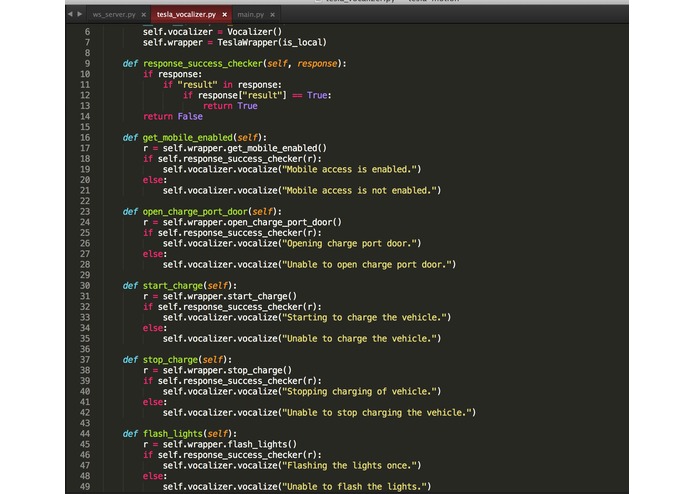Screen dimensions: 695x494
Task: Click self.wrapper.open_charge_port_door() on line 24
Action: [x=252, y=222]
